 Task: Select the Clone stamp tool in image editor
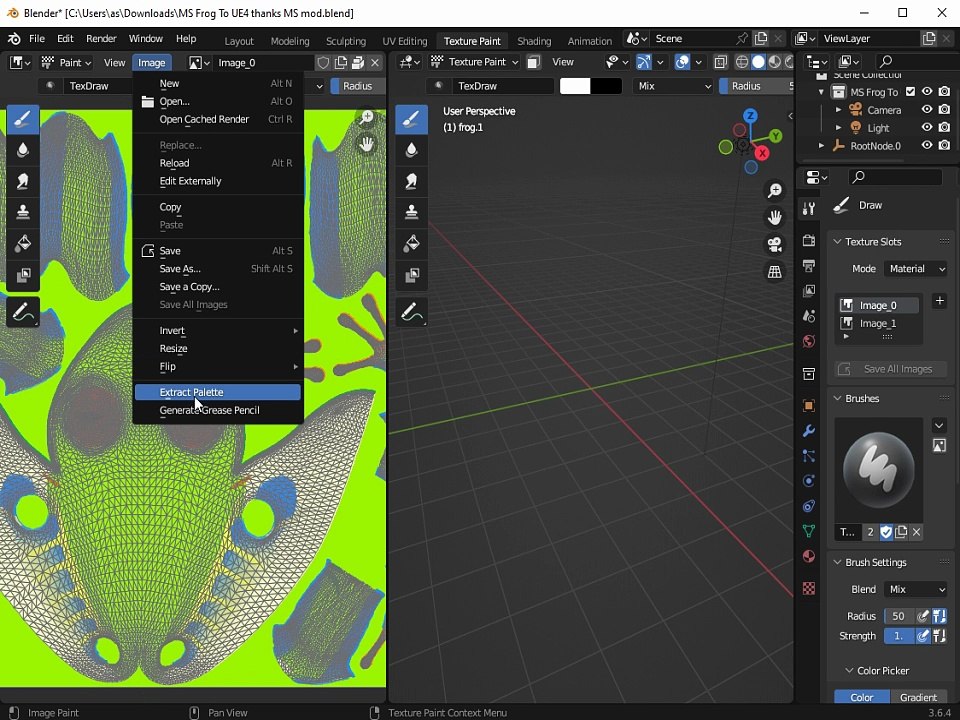coord(23,212)
